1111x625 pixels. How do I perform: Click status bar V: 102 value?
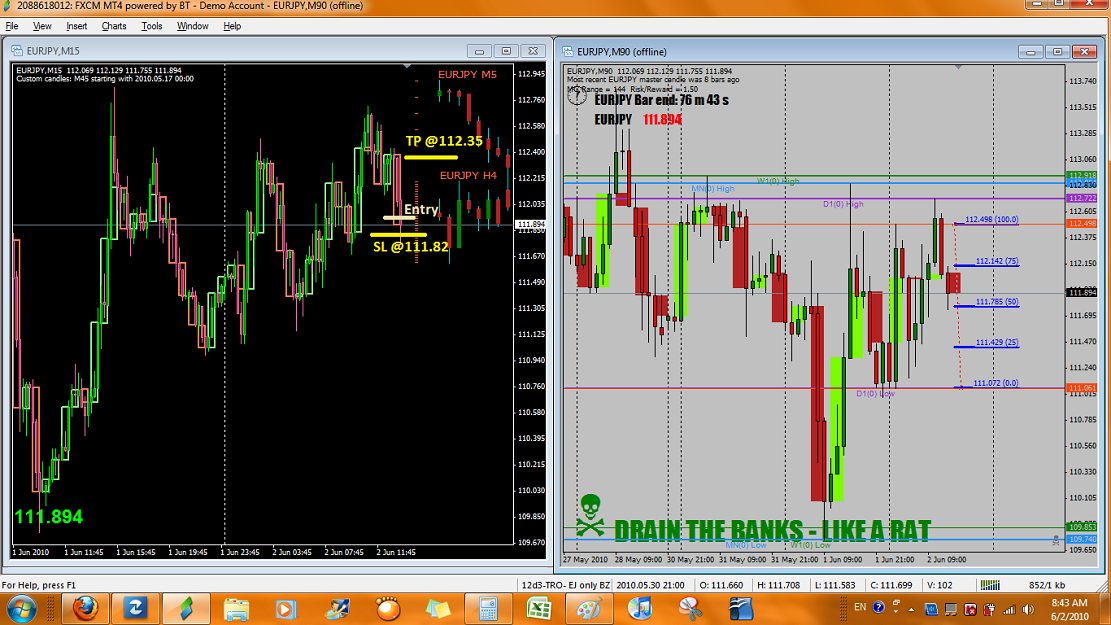pos(939,585)
